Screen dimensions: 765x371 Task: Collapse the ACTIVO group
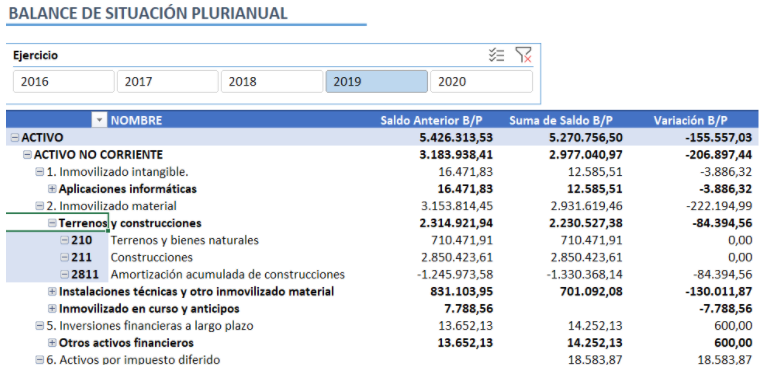click(x=15, y=138)
